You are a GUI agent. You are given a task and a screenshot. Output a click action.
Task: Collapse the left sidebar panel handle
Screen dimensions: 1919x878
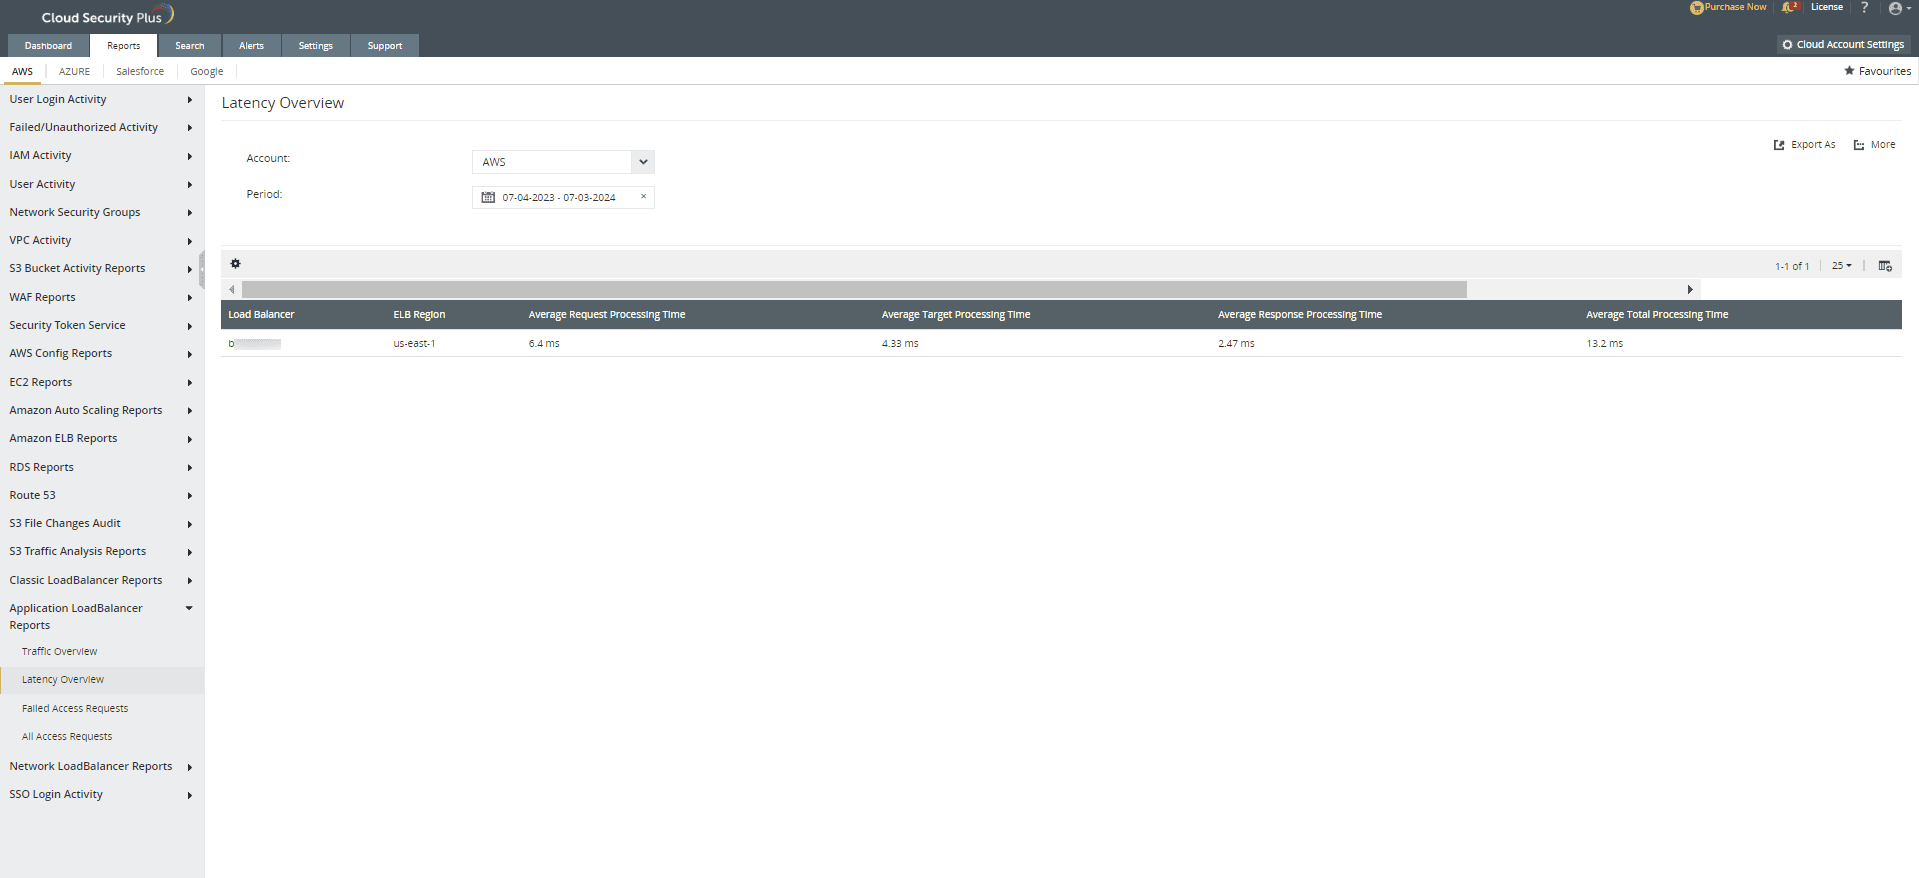point(202,269)
